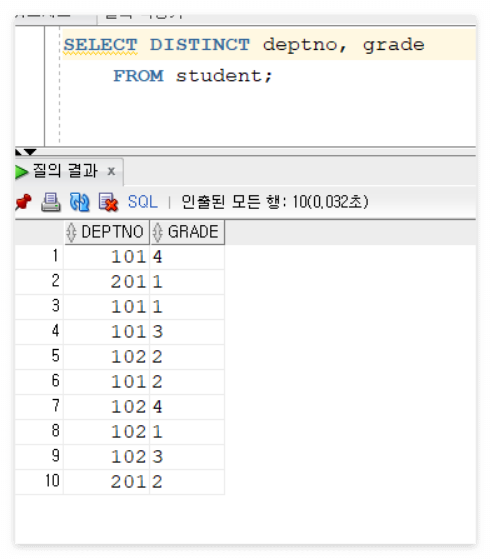This screenshot has height=559, width=491.
Task: Select row number 1 header
Action: coord(39,257)
